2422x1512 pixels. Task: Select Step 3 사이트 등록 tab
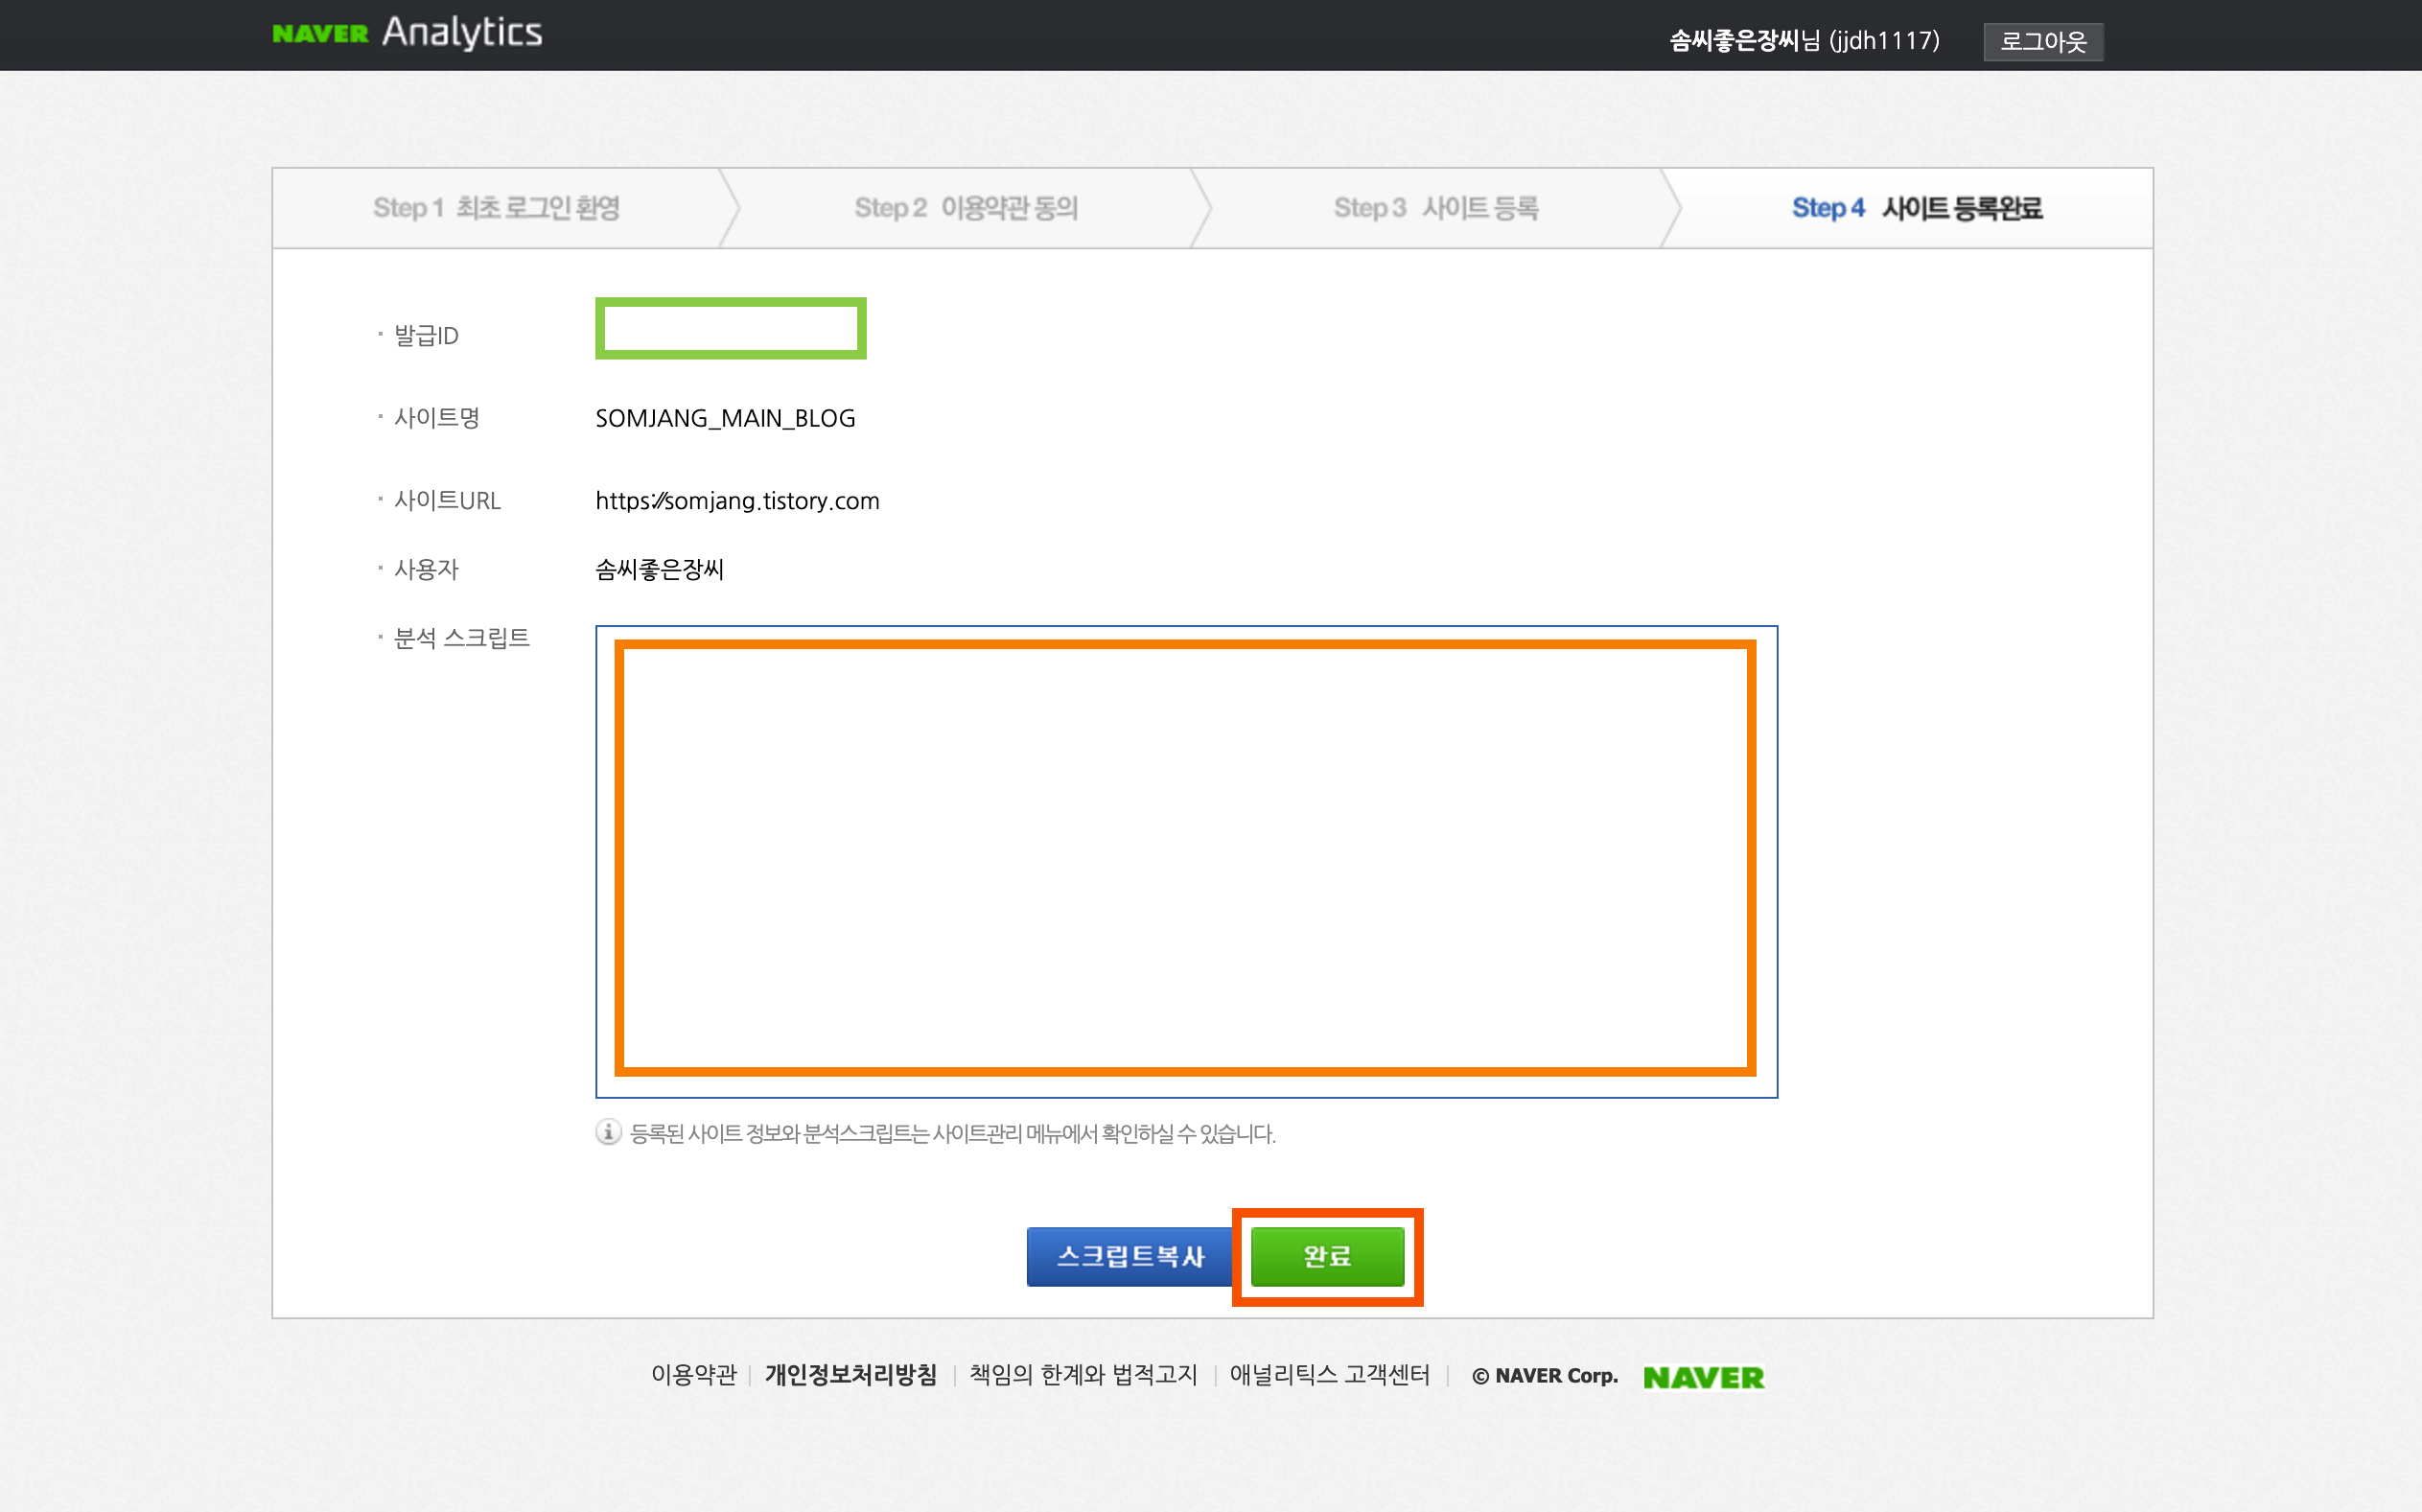(x=1436, y=208)
